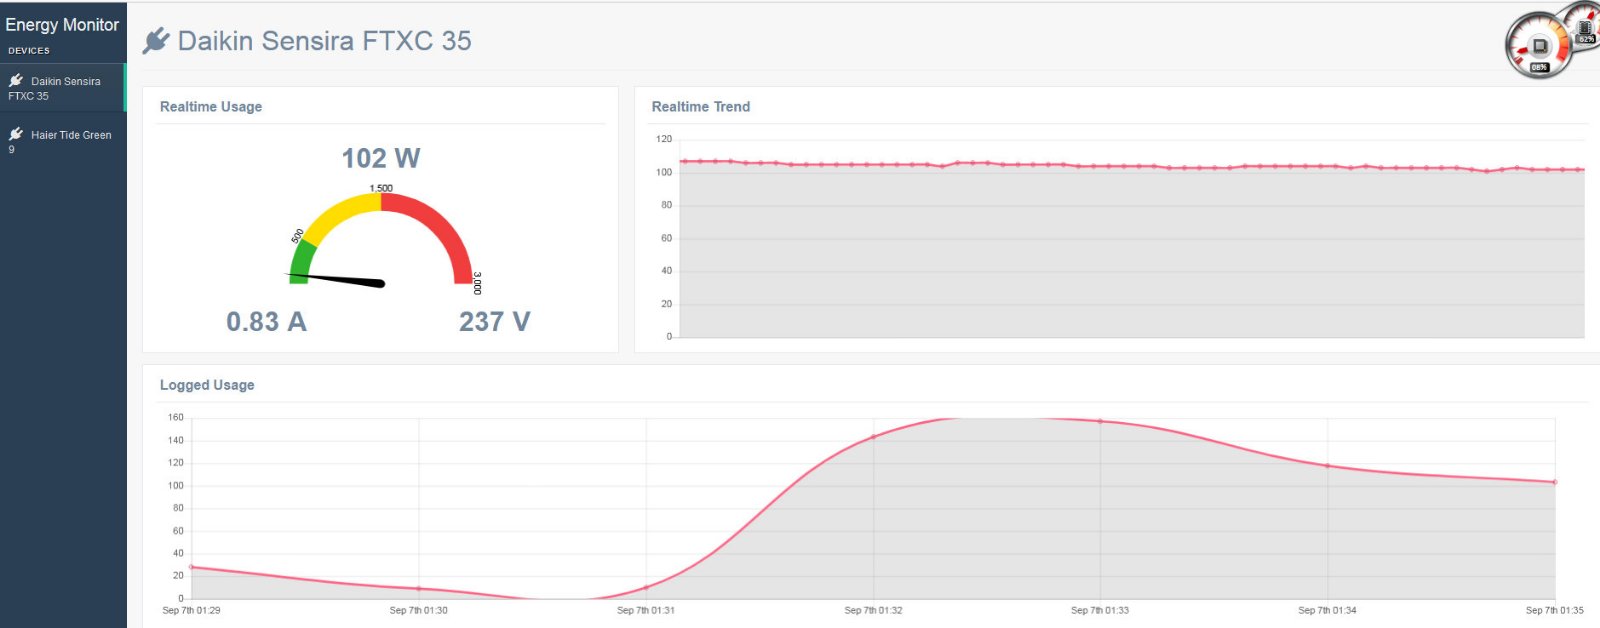Click the plug icon beside Haier Tide Green
Image resolution: width=1600 pixels, height=628 pixels.
[x=16, y=134]
